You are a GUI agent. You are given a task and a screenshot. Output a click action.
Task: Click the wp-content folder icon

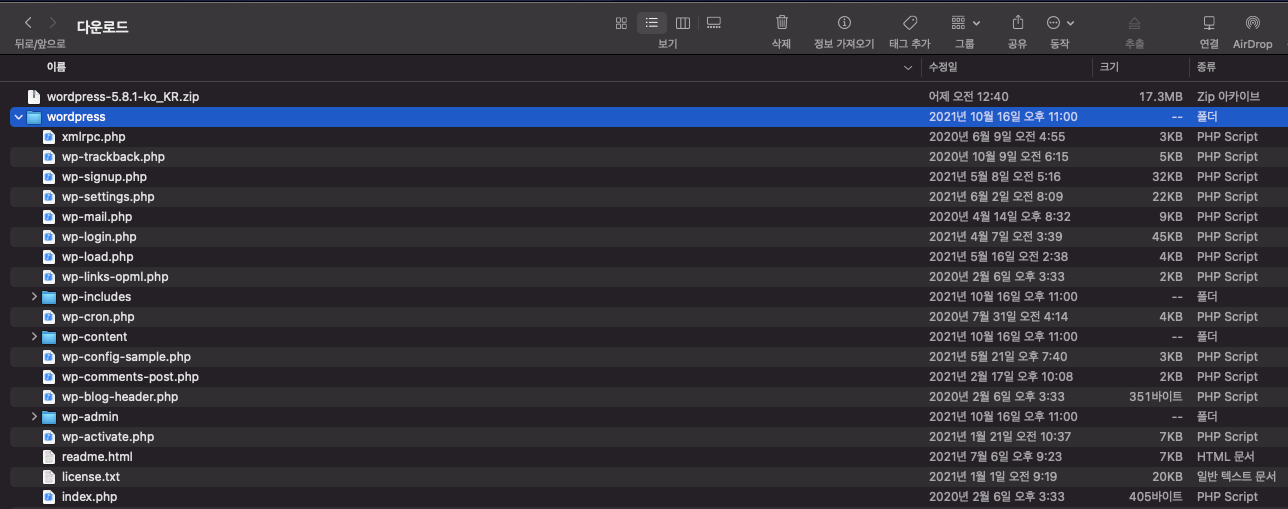(49, 337)
